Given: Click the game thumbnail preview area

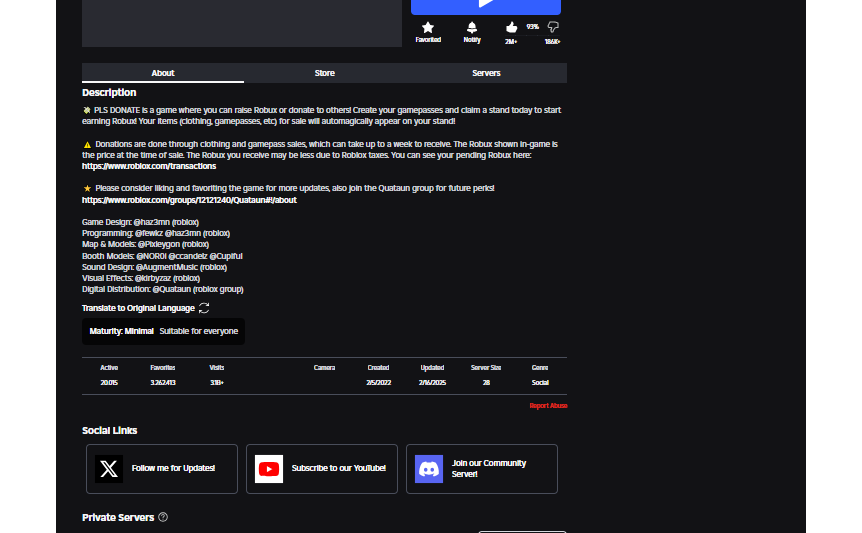Looking at the screenshot, I should pos(242,23).
